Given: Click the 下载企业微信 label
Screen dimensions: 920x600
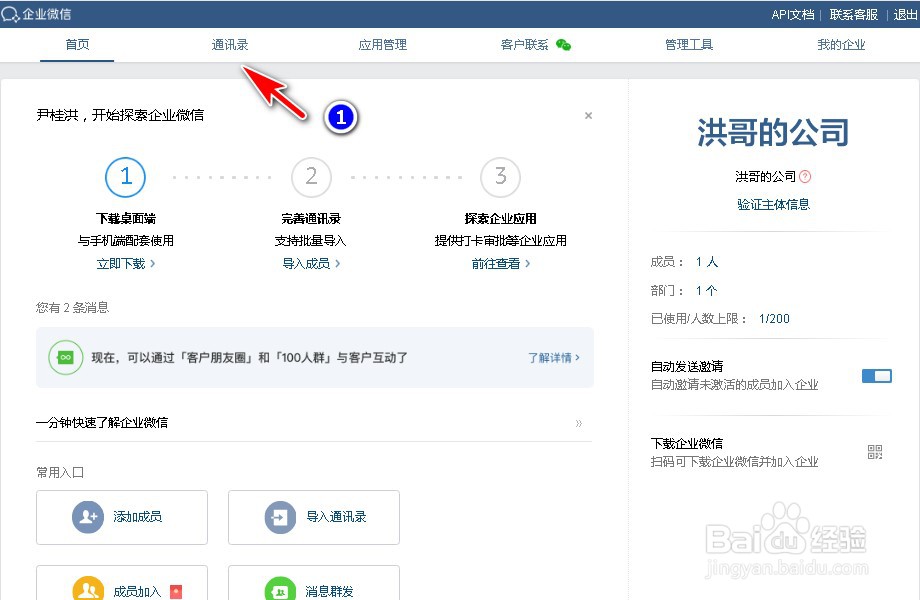Looking at the screenshot, I should [686, 443].
